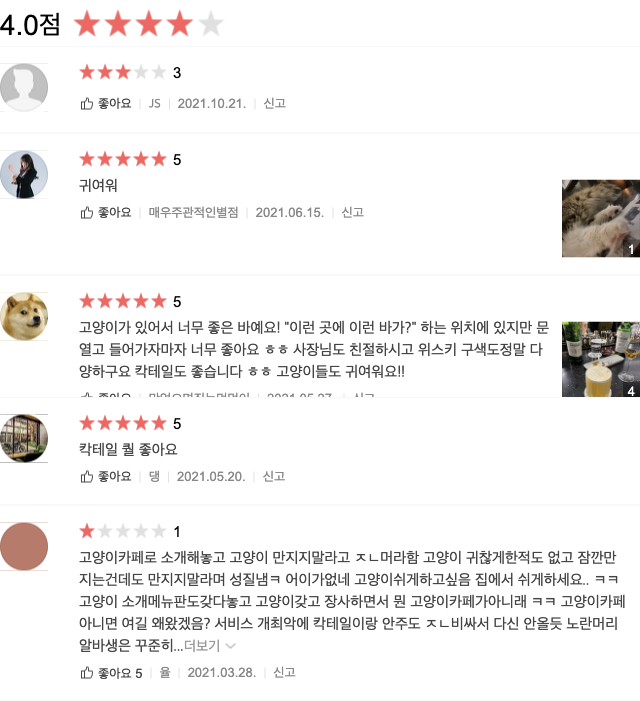The image size is (640, 701).
Task: Tap the thumbs-up on the 귀여워 review
Action: coord(105,212)
